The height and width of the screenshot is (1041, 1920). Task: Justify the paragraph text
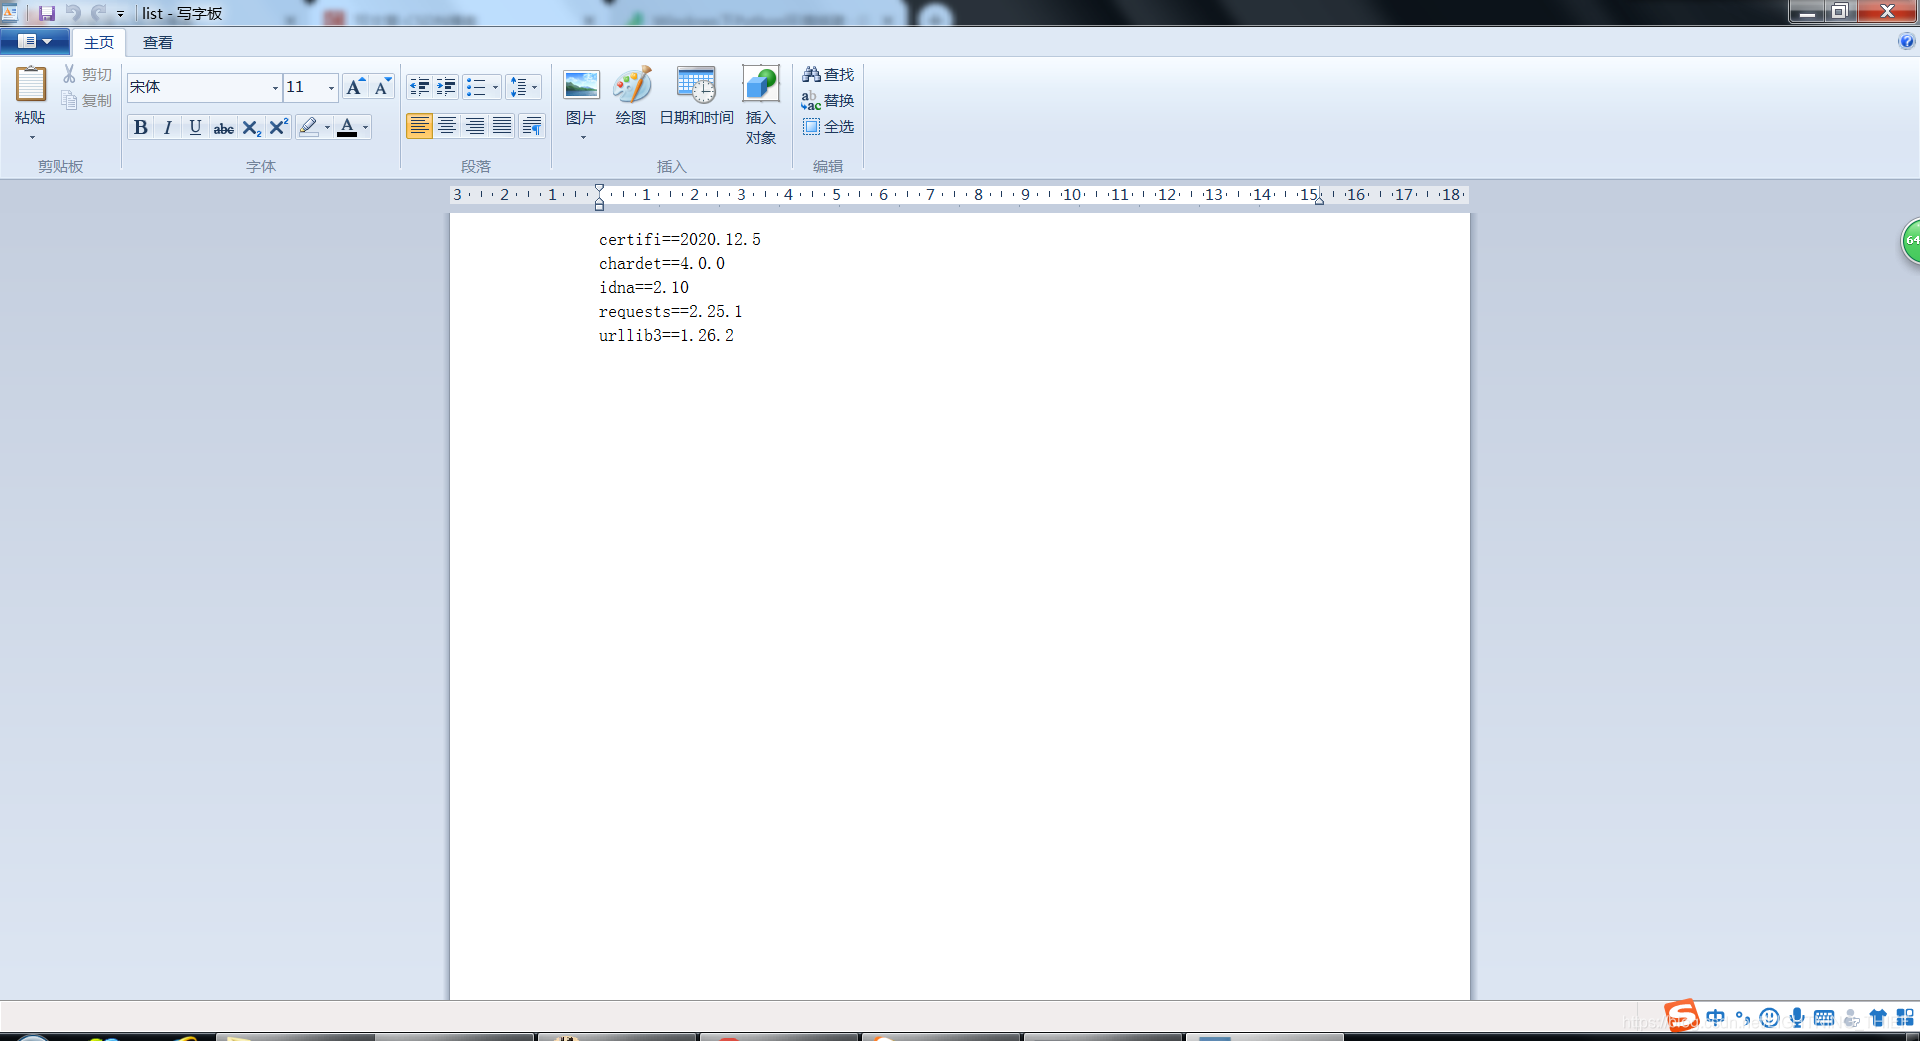click(x=502, y=126)
